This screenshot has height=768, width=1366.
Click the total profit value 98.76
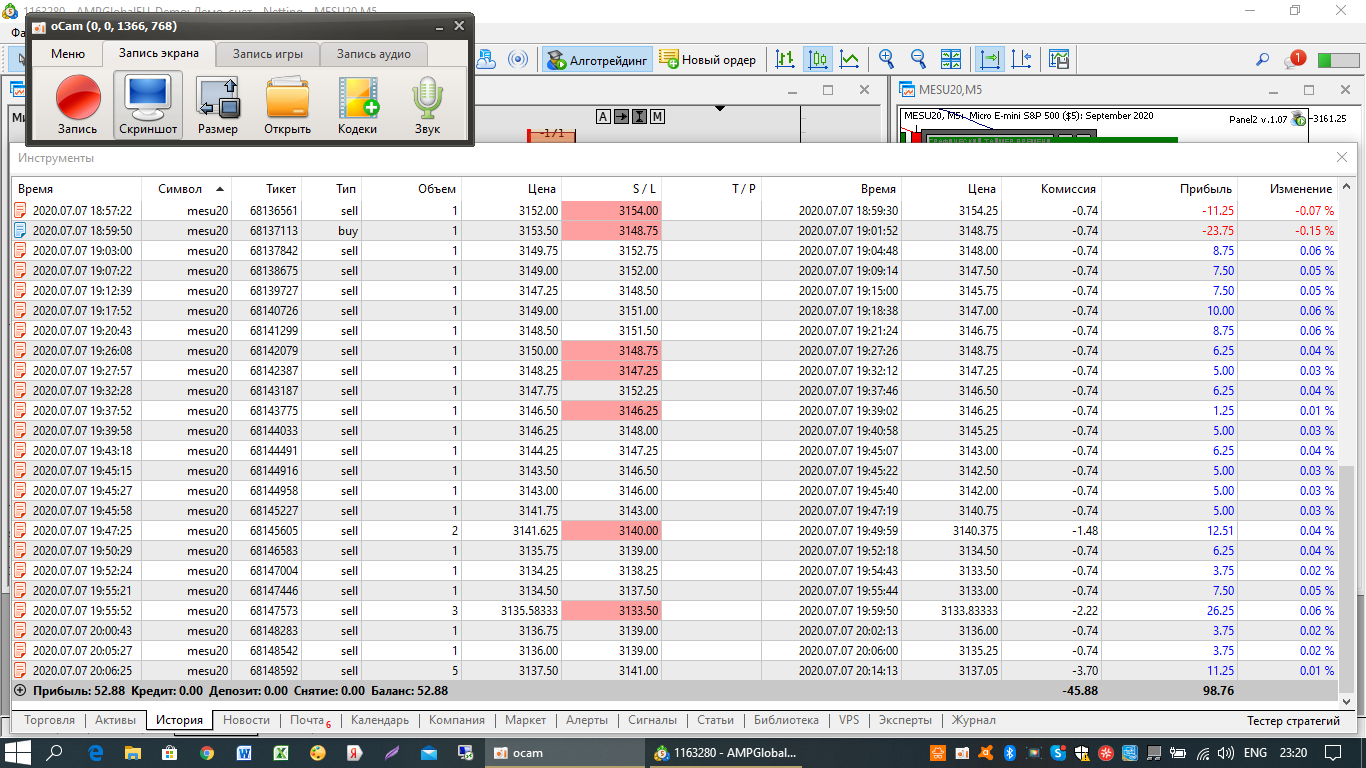1218,690
